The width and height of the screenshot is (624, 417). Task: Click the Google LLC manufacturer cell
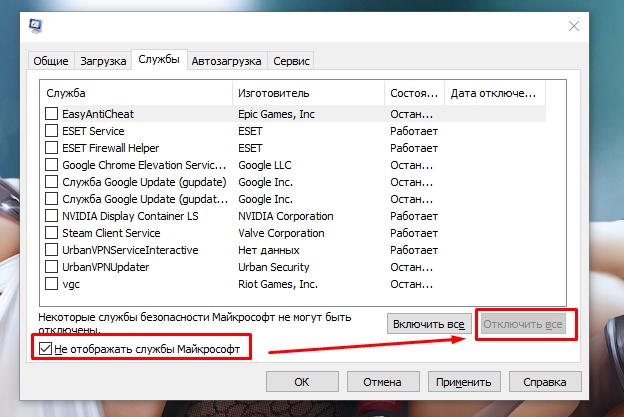[x=265, y=165]
